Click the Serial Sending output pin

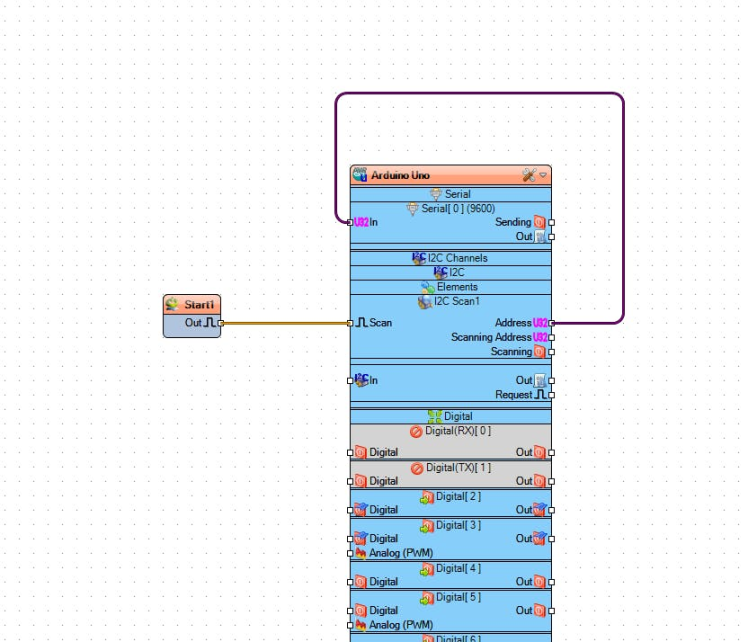(x=551, y=222)
